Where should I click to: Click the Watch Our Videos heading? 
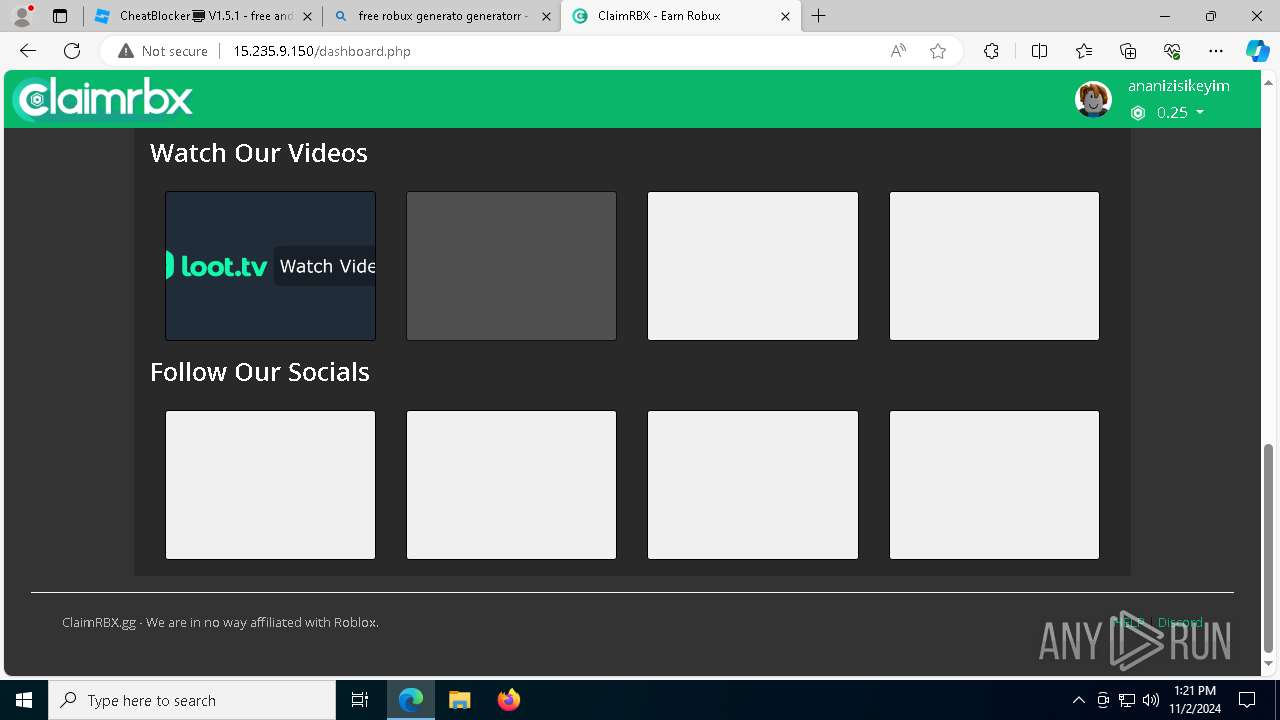pyautogui.click(x=259, y=153)
